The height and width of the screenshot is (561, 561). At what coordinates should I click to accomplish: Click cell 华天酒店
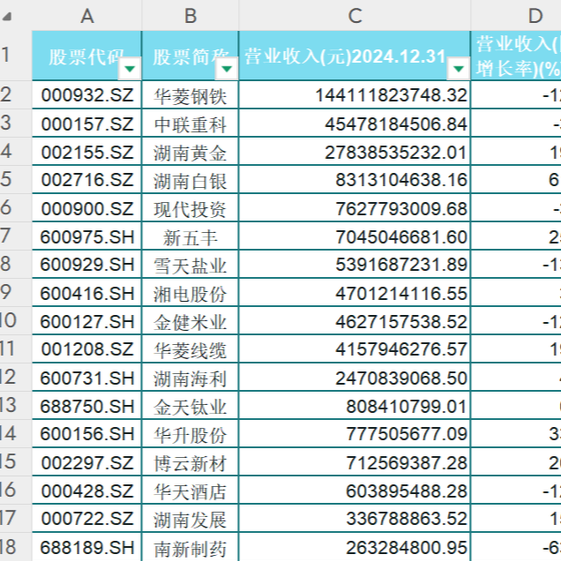pos(190,490)
